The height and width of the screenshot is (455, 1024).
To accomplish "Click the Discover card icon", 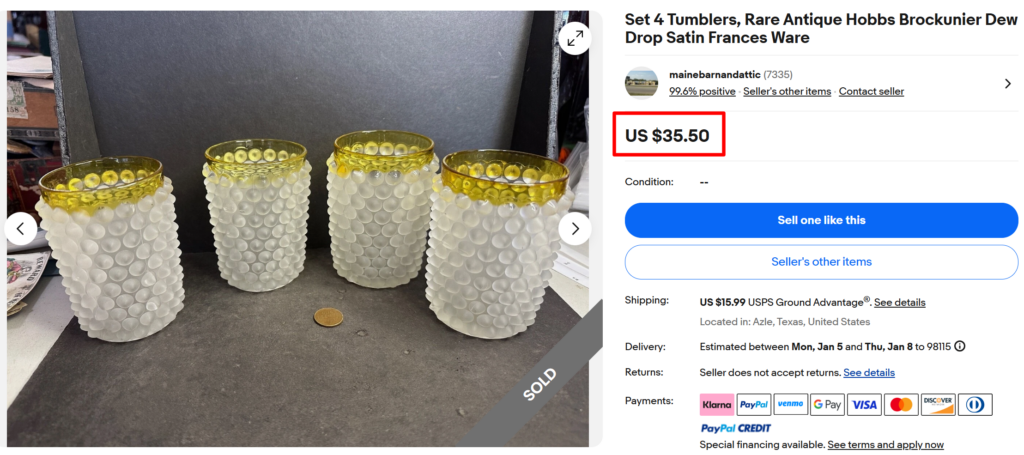I will (938, 405).
